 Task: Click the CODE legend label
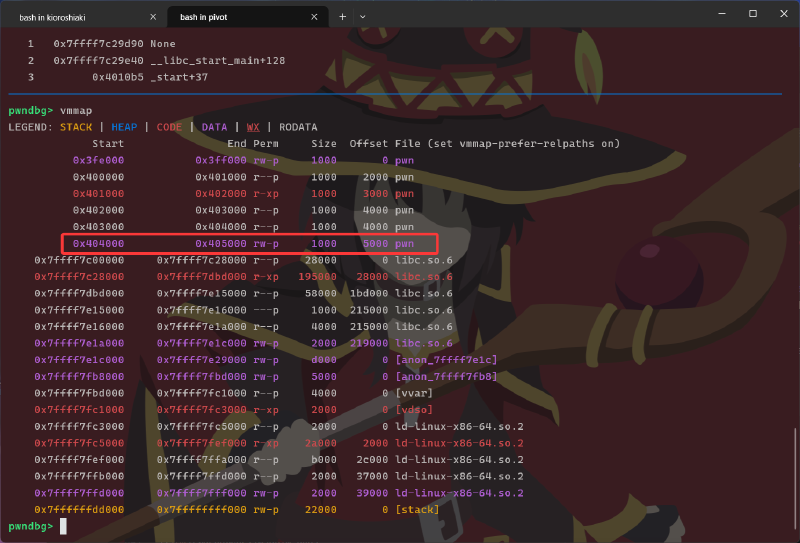(169, 127)
